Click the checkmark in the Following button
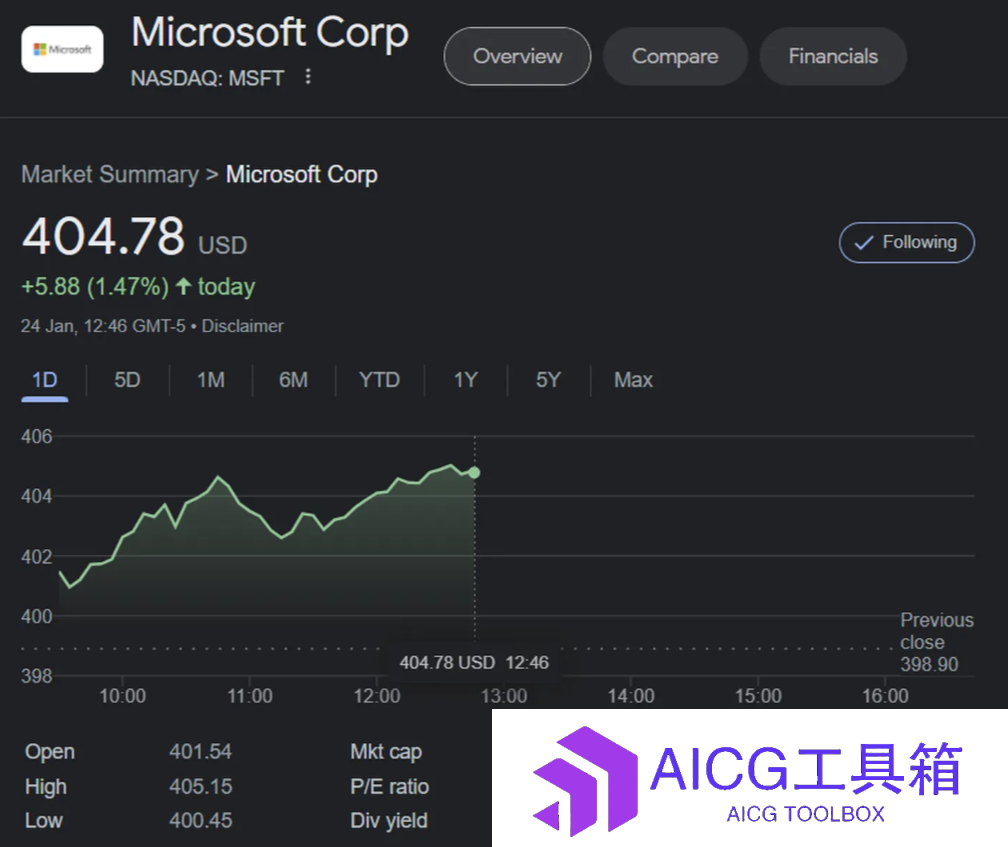The height and width of the screenshot is (847, 1008). [x=863, y=243]
